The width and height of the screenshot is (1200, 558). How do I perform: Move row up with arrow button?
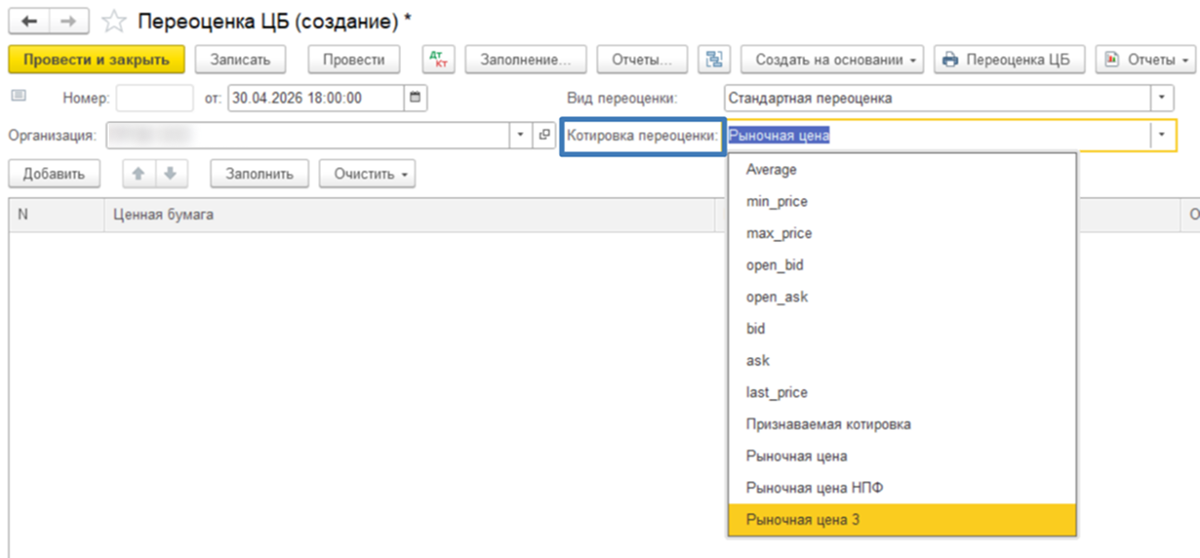click(139, 173)
